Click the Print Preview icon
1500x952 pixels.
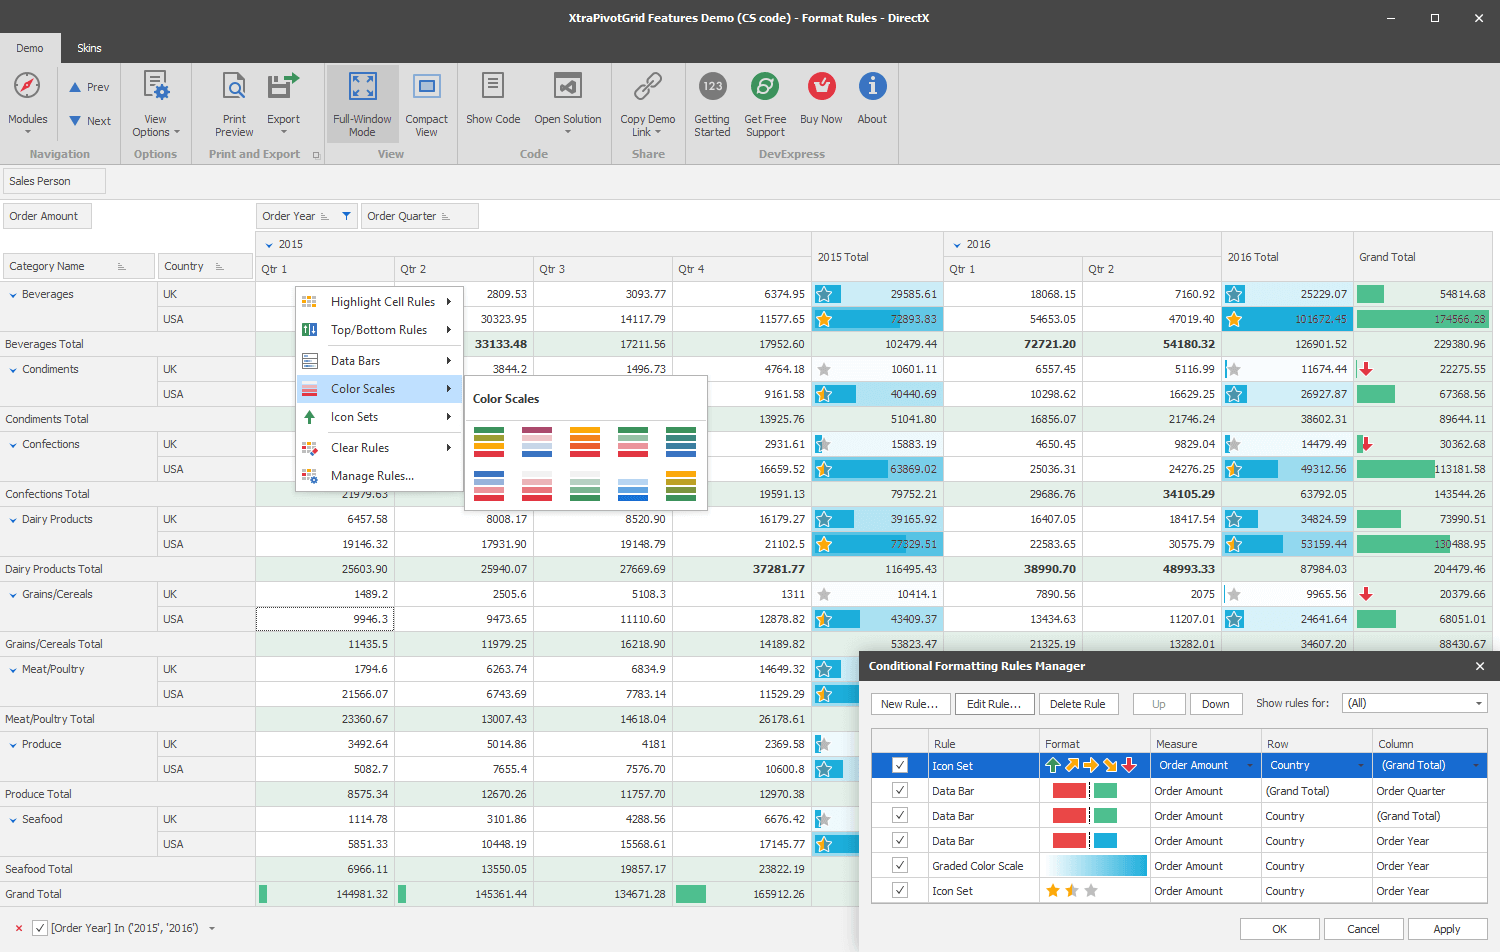click(234, 87)
